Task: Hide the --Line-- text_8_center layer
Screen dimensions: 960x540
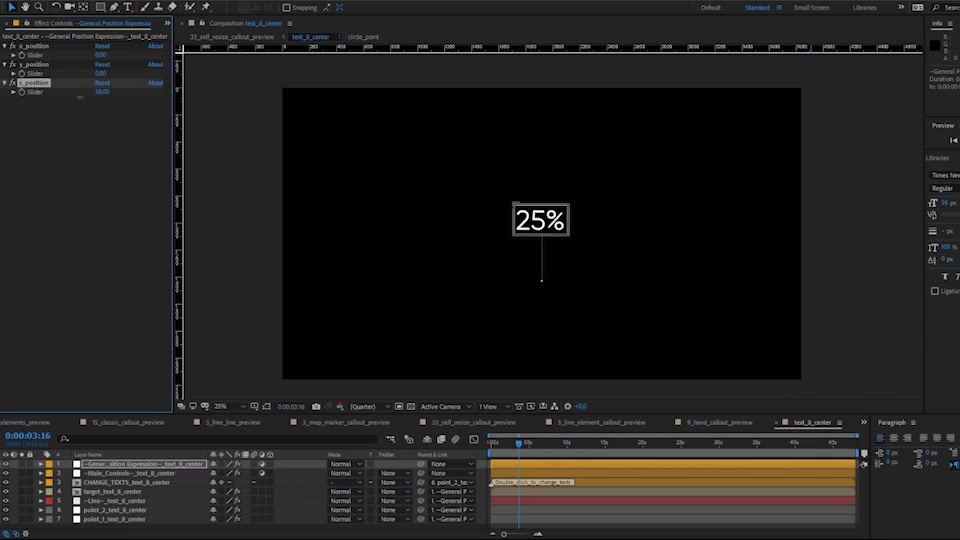Action: pyautogui.click(x=6, y=501)
